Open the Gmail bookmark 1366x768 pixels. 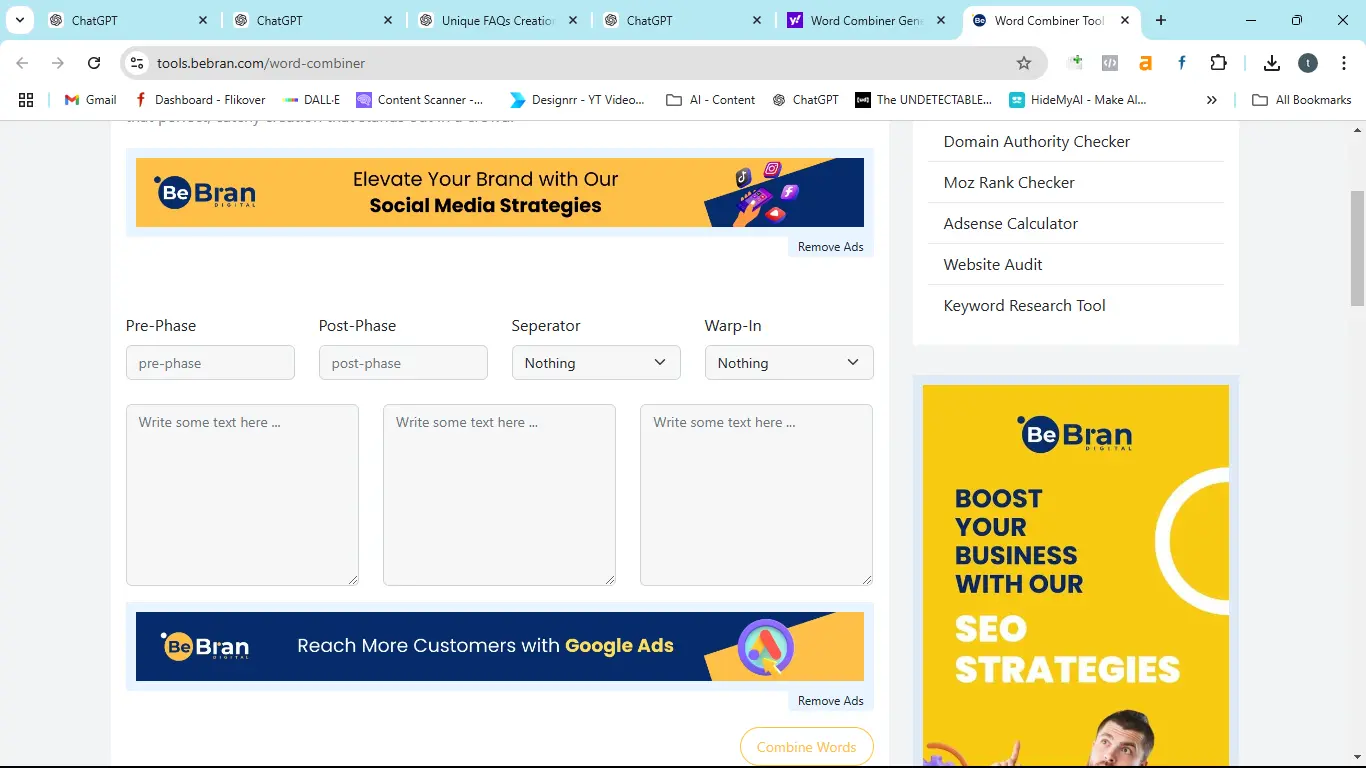pos(90,100)
